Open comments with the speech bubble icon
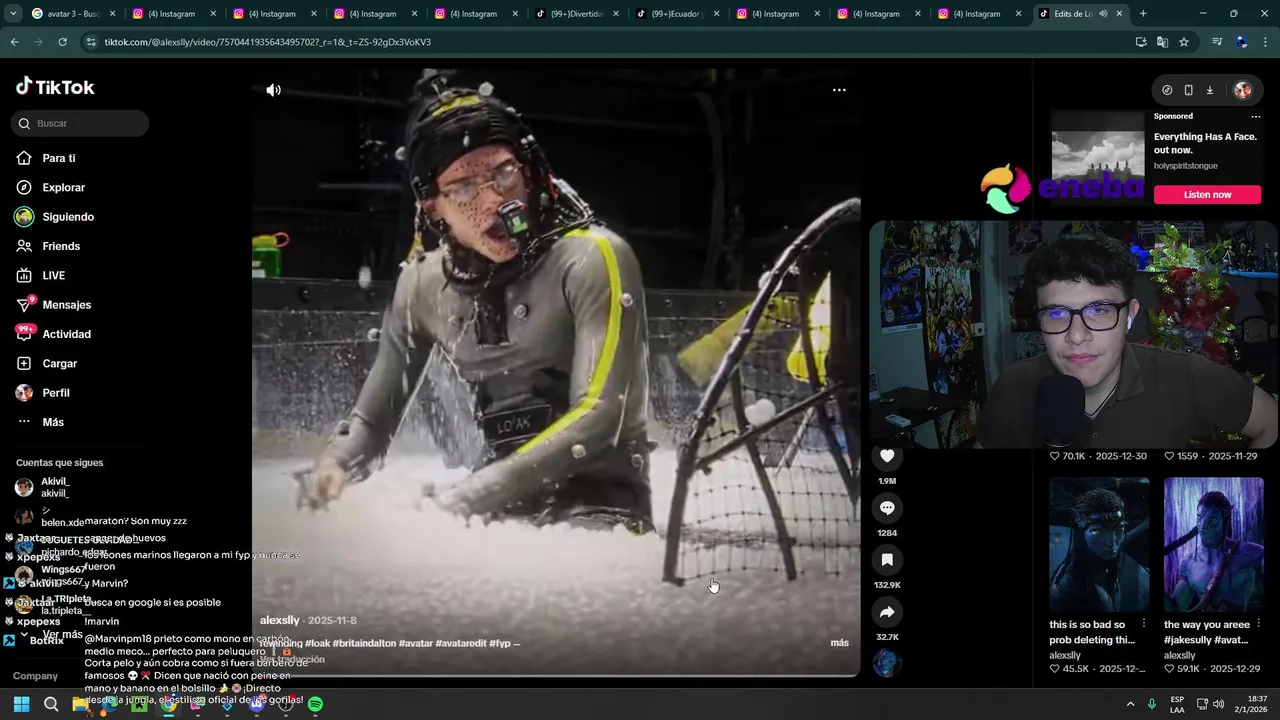This screenshot has width=1280, height=720. (x=887, y=508)
